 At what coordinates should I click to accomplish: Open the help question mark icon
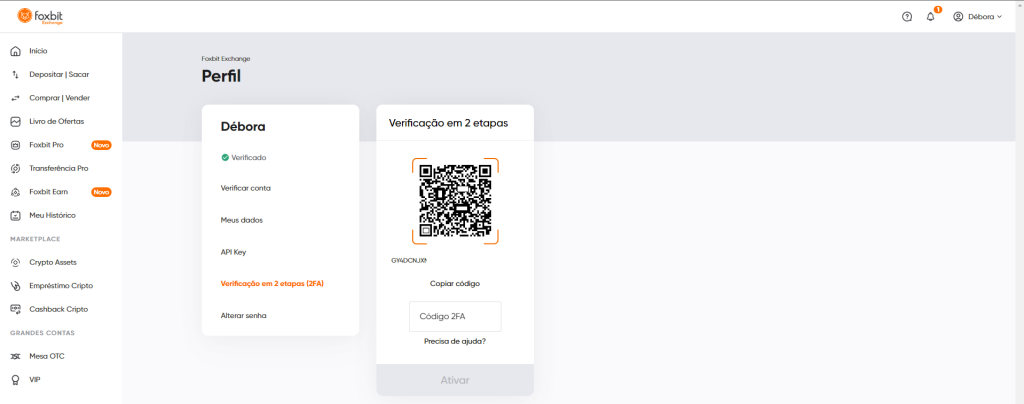click(906, 17)
